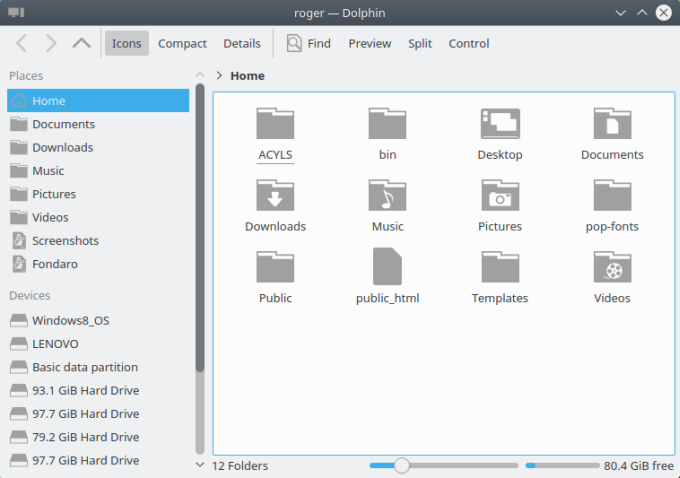This screenshot has height=478, width=680.
Task: Expand the breadcrumb arrow before Home
Action: 219,76
